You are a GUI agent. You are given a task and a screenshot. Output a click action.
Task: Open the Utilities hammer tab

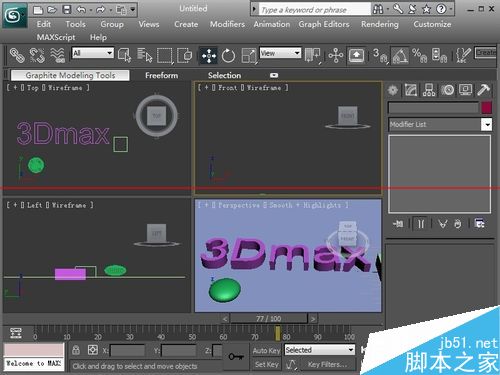click(483, 90)
